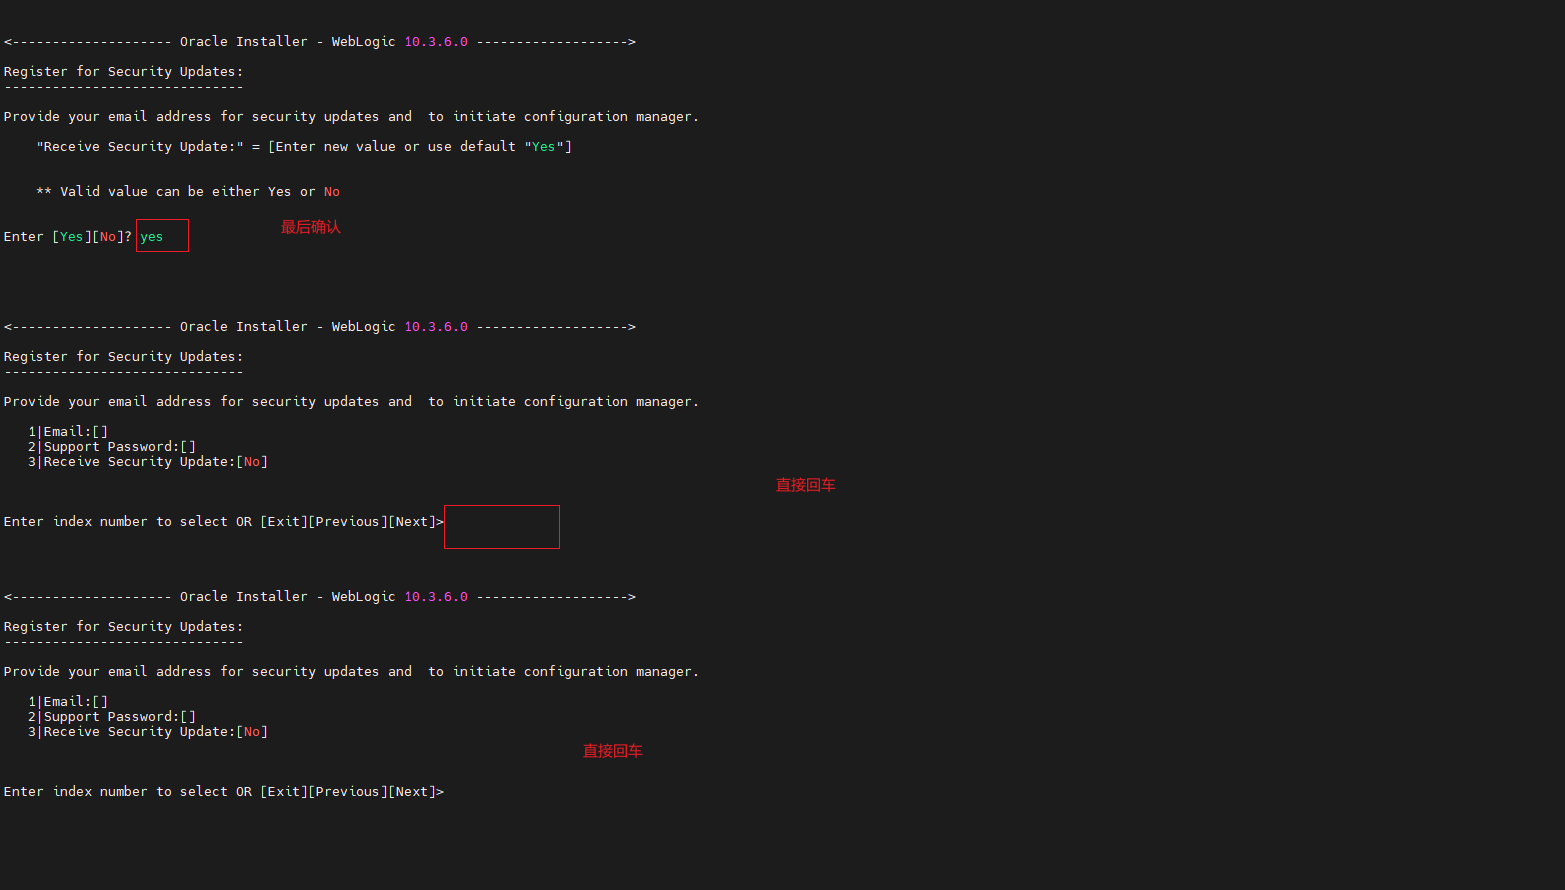This screenshot has width=1565, height=890.
Task: Click the second "Oracle Installer - WebLogic 10.3.6.0" header
Action: (320, 327)
